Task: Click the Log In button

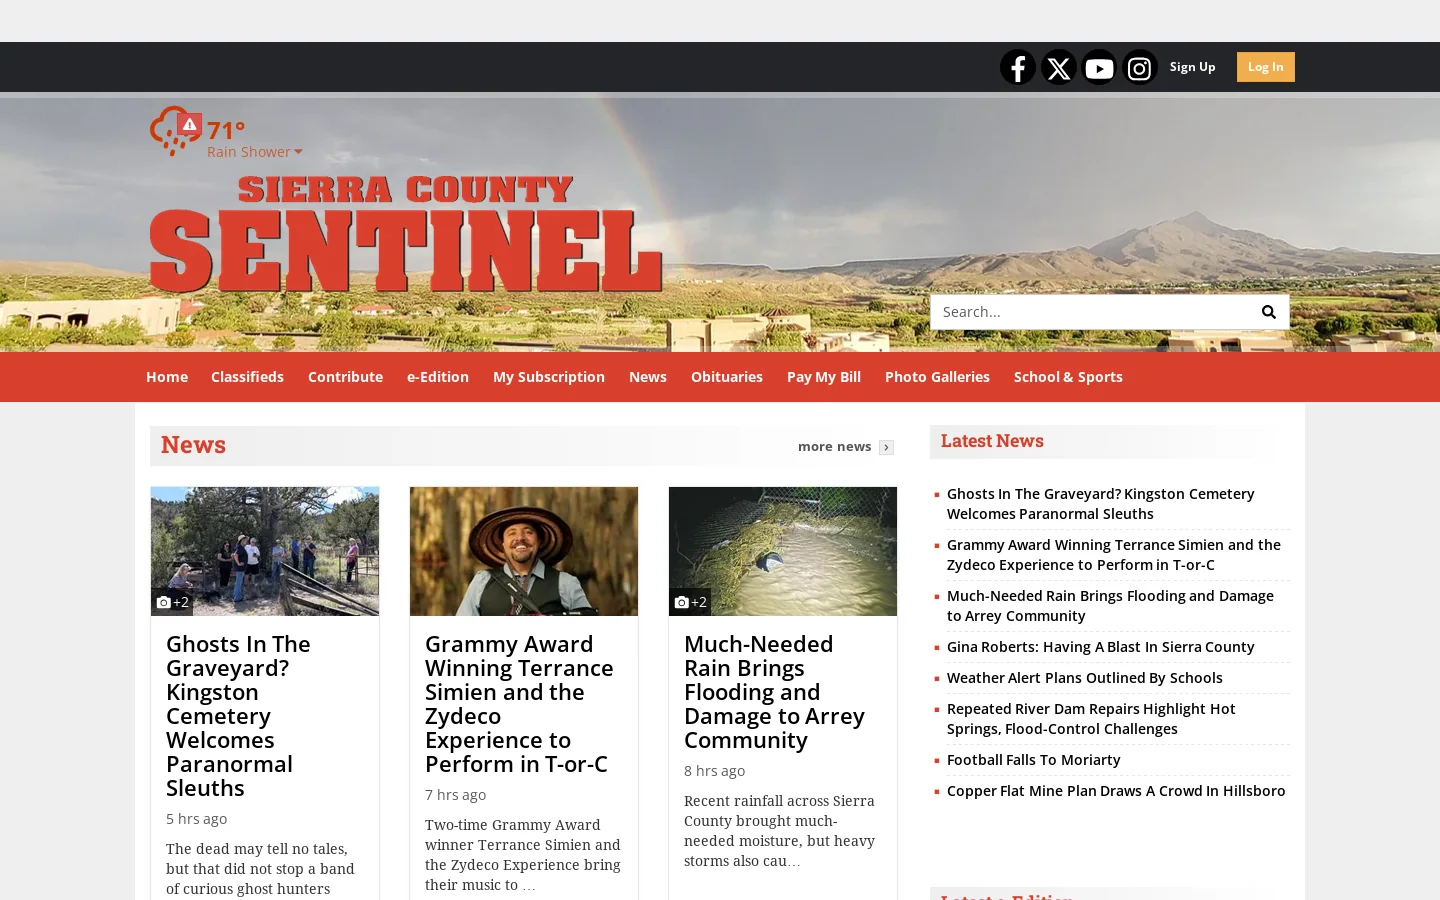Action: pyautogui.click(x=1266, y=67)
